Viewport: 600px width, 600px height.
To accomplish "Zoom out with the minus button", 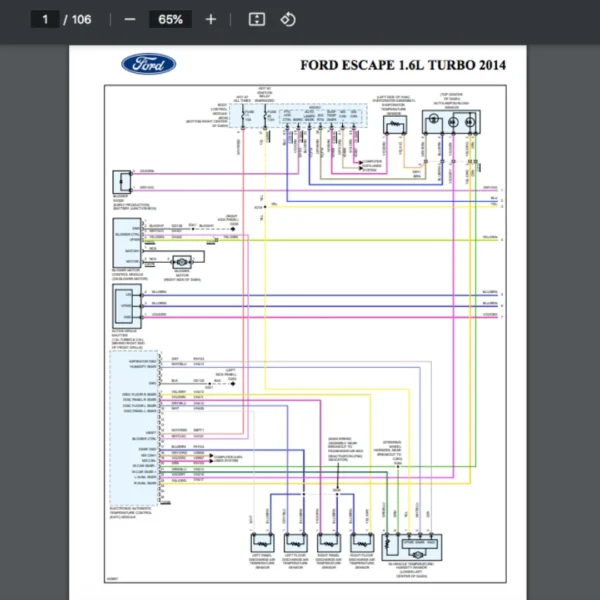I will click(130, 19).
